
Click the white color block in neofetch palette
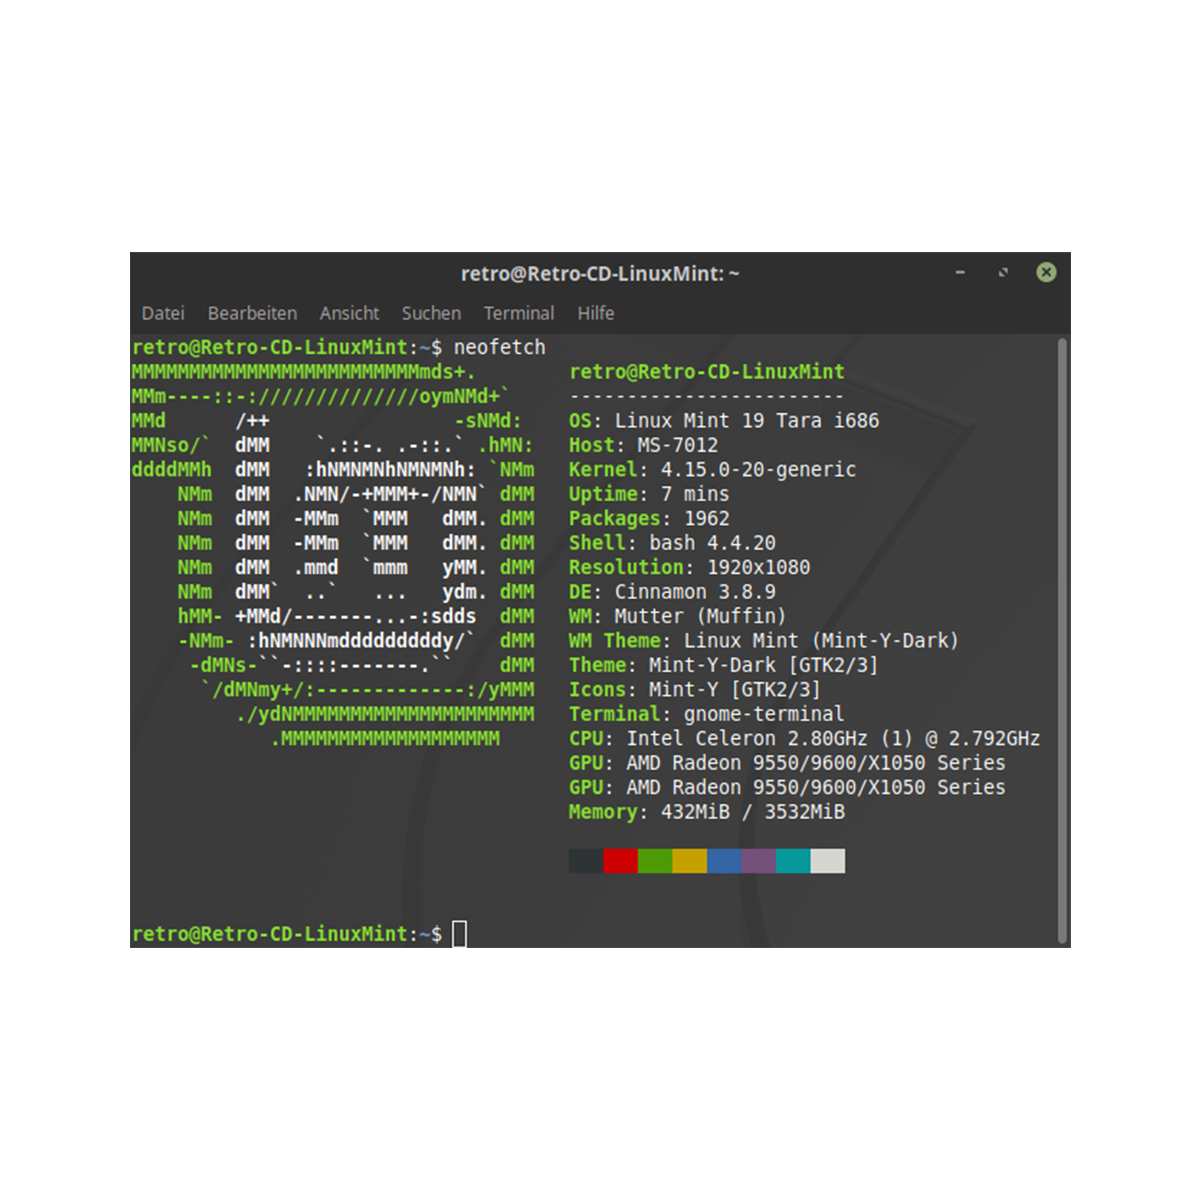827,861
